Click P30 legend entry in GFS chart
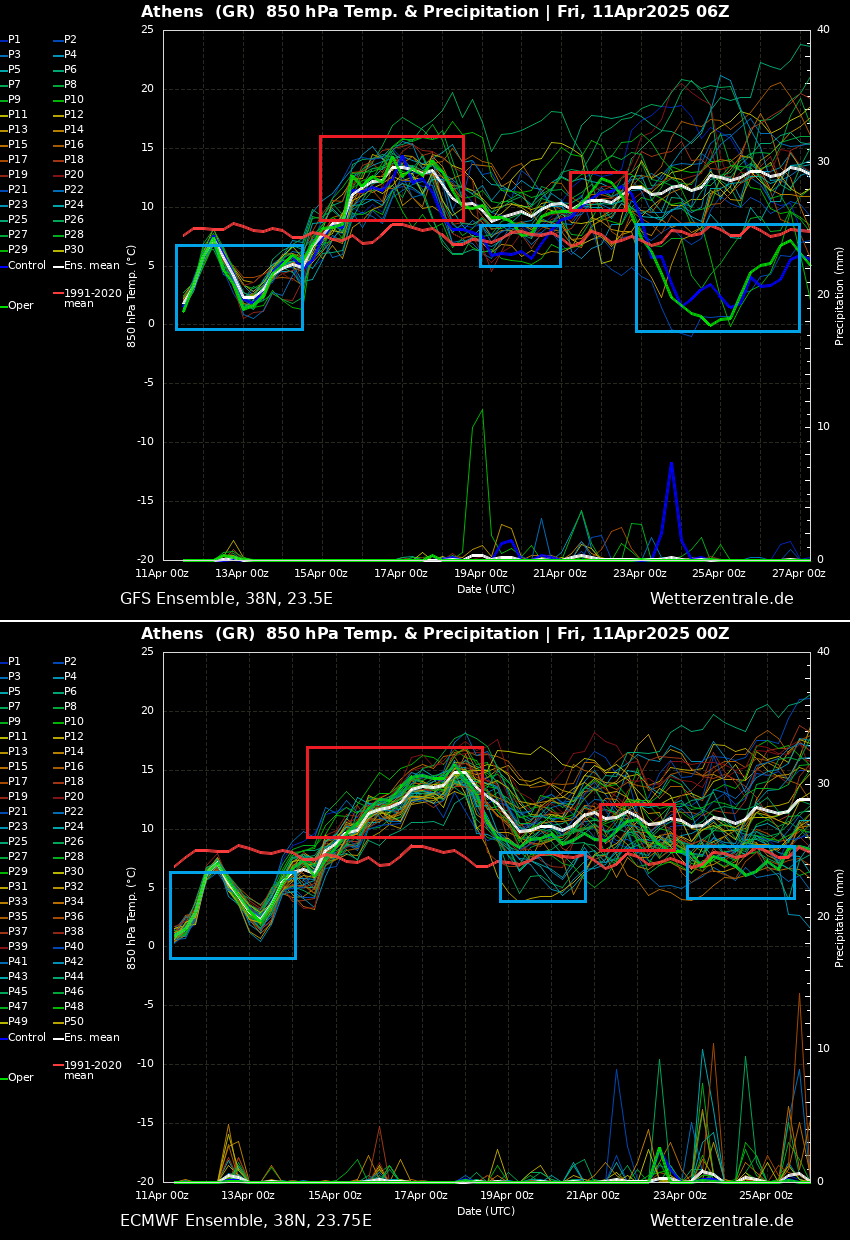Viewport: 850px width, 1240px height. [x=73, y=250]
